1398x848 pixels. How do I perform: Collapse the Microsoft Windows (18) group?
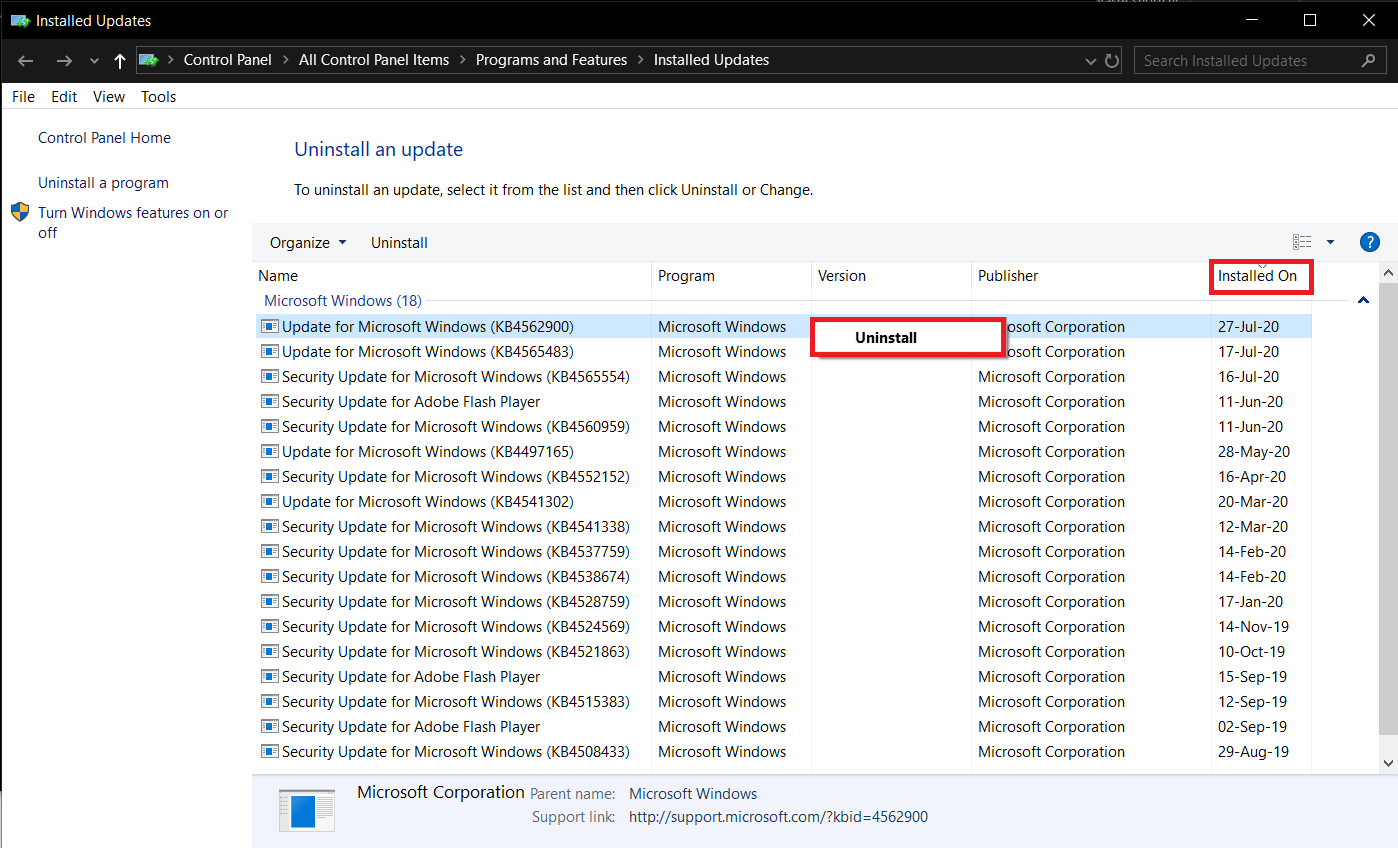click(x=1363, y=300)
